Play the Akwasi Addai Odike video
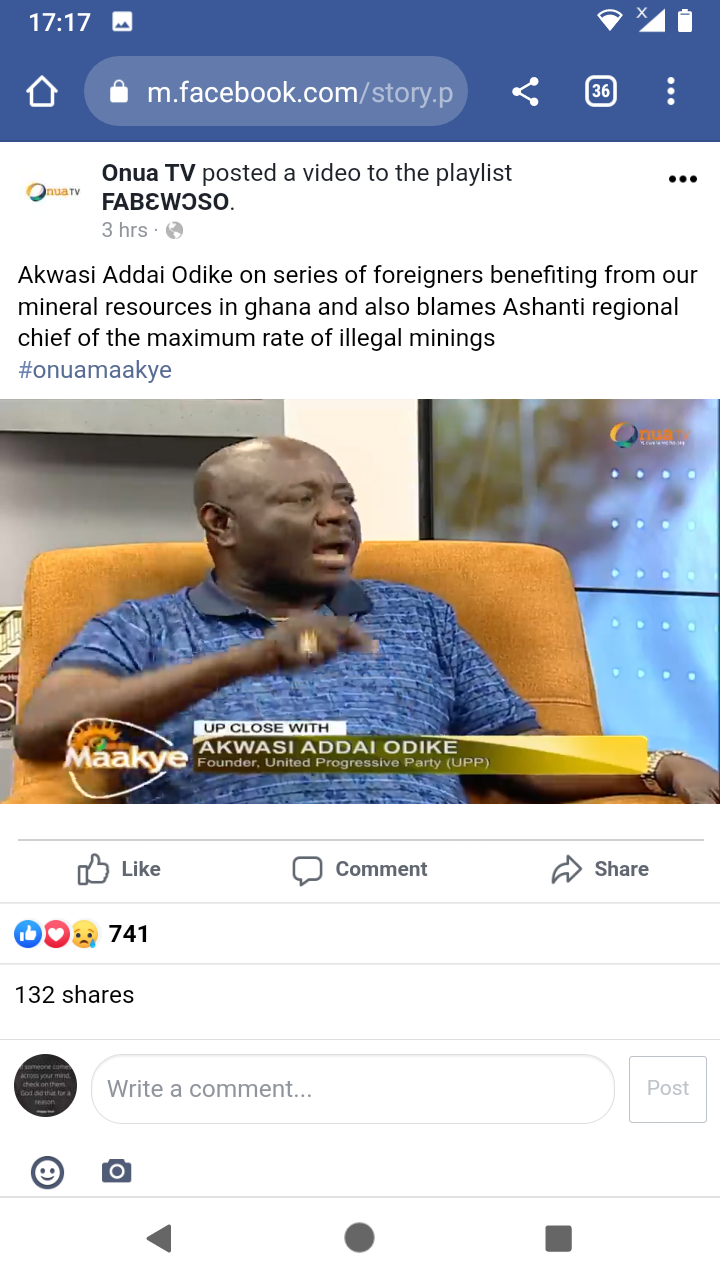This screenshot has width=720, height=1280. point(360,601)
